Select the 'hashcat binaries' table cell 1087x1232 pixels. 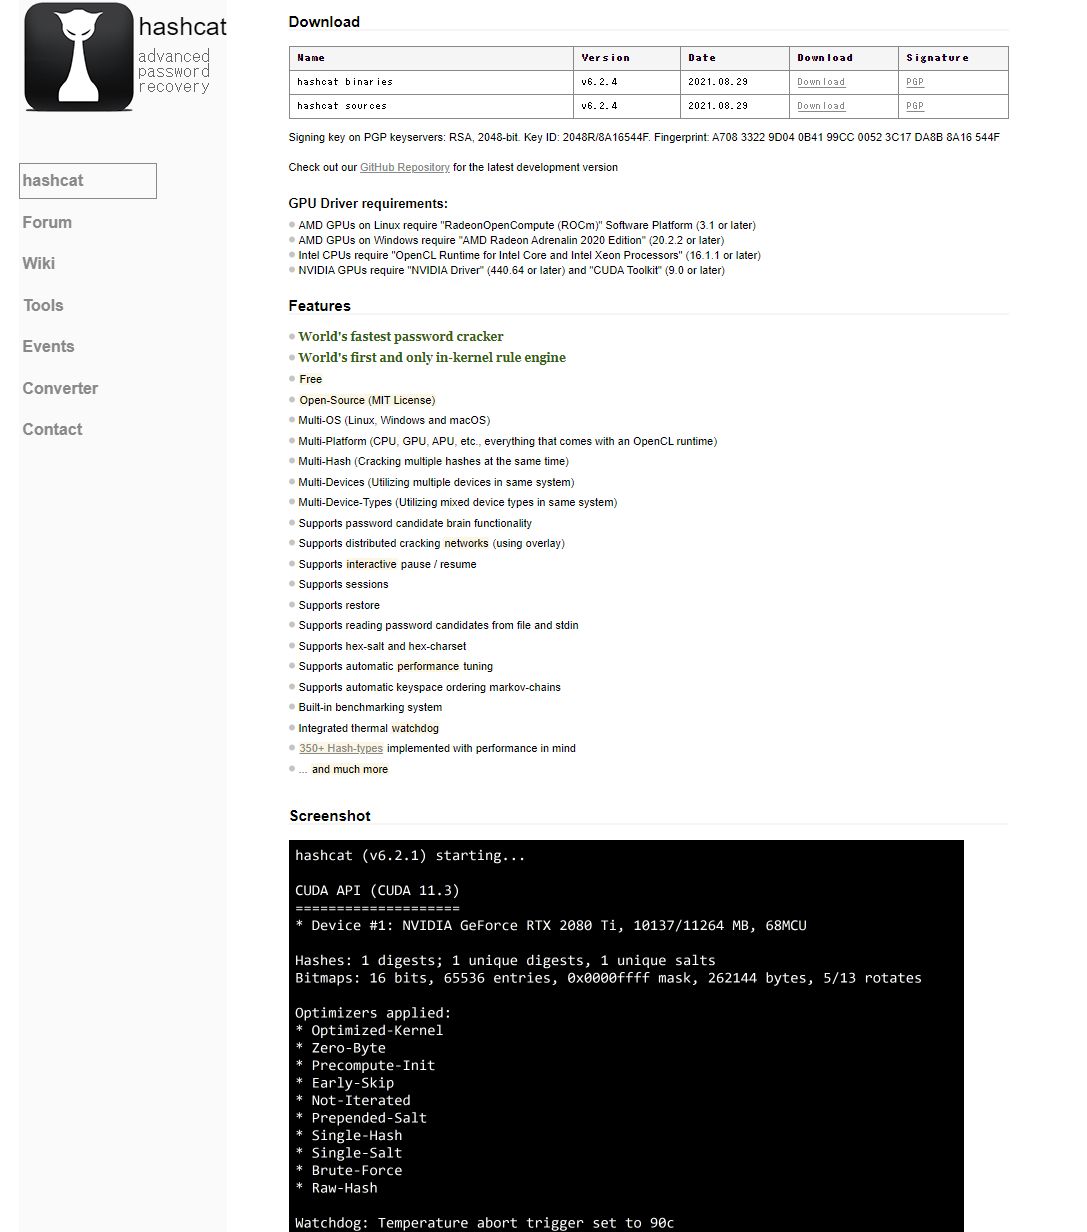pos(431,82)
